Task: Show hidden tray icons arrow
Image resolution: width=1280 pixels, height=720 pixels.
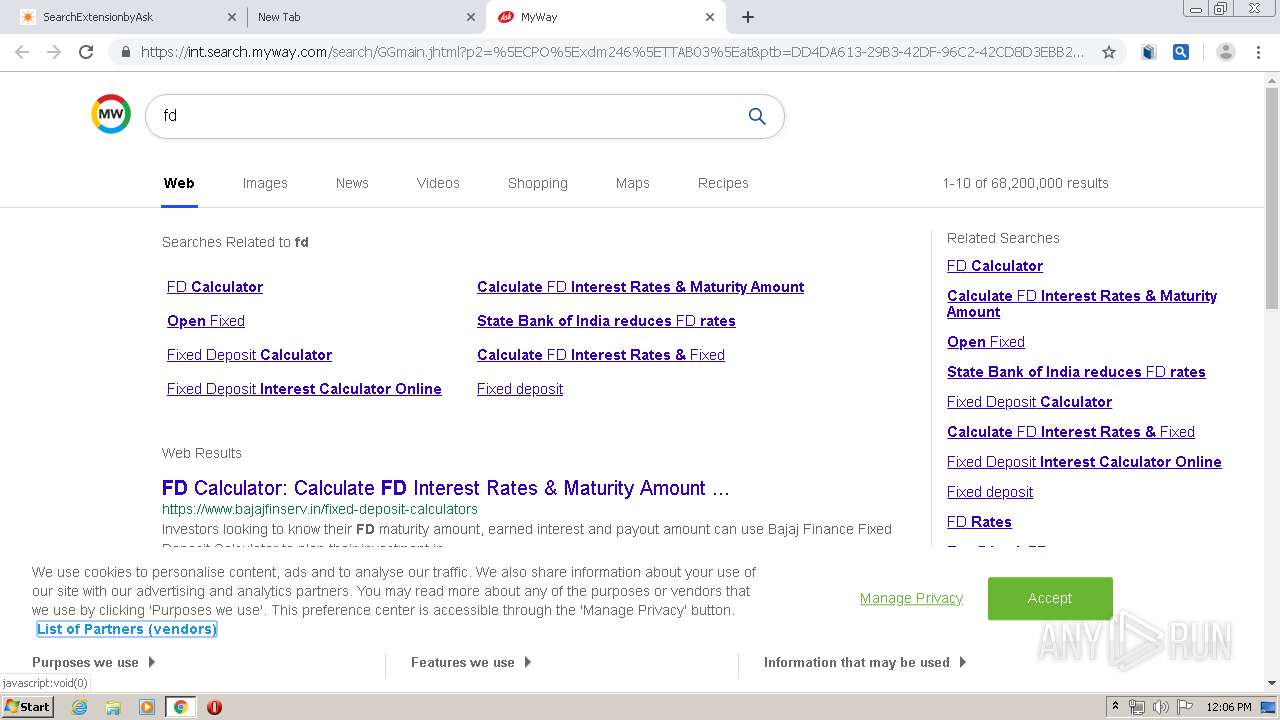Action: pyautogui.click(x=1115, y=707)
